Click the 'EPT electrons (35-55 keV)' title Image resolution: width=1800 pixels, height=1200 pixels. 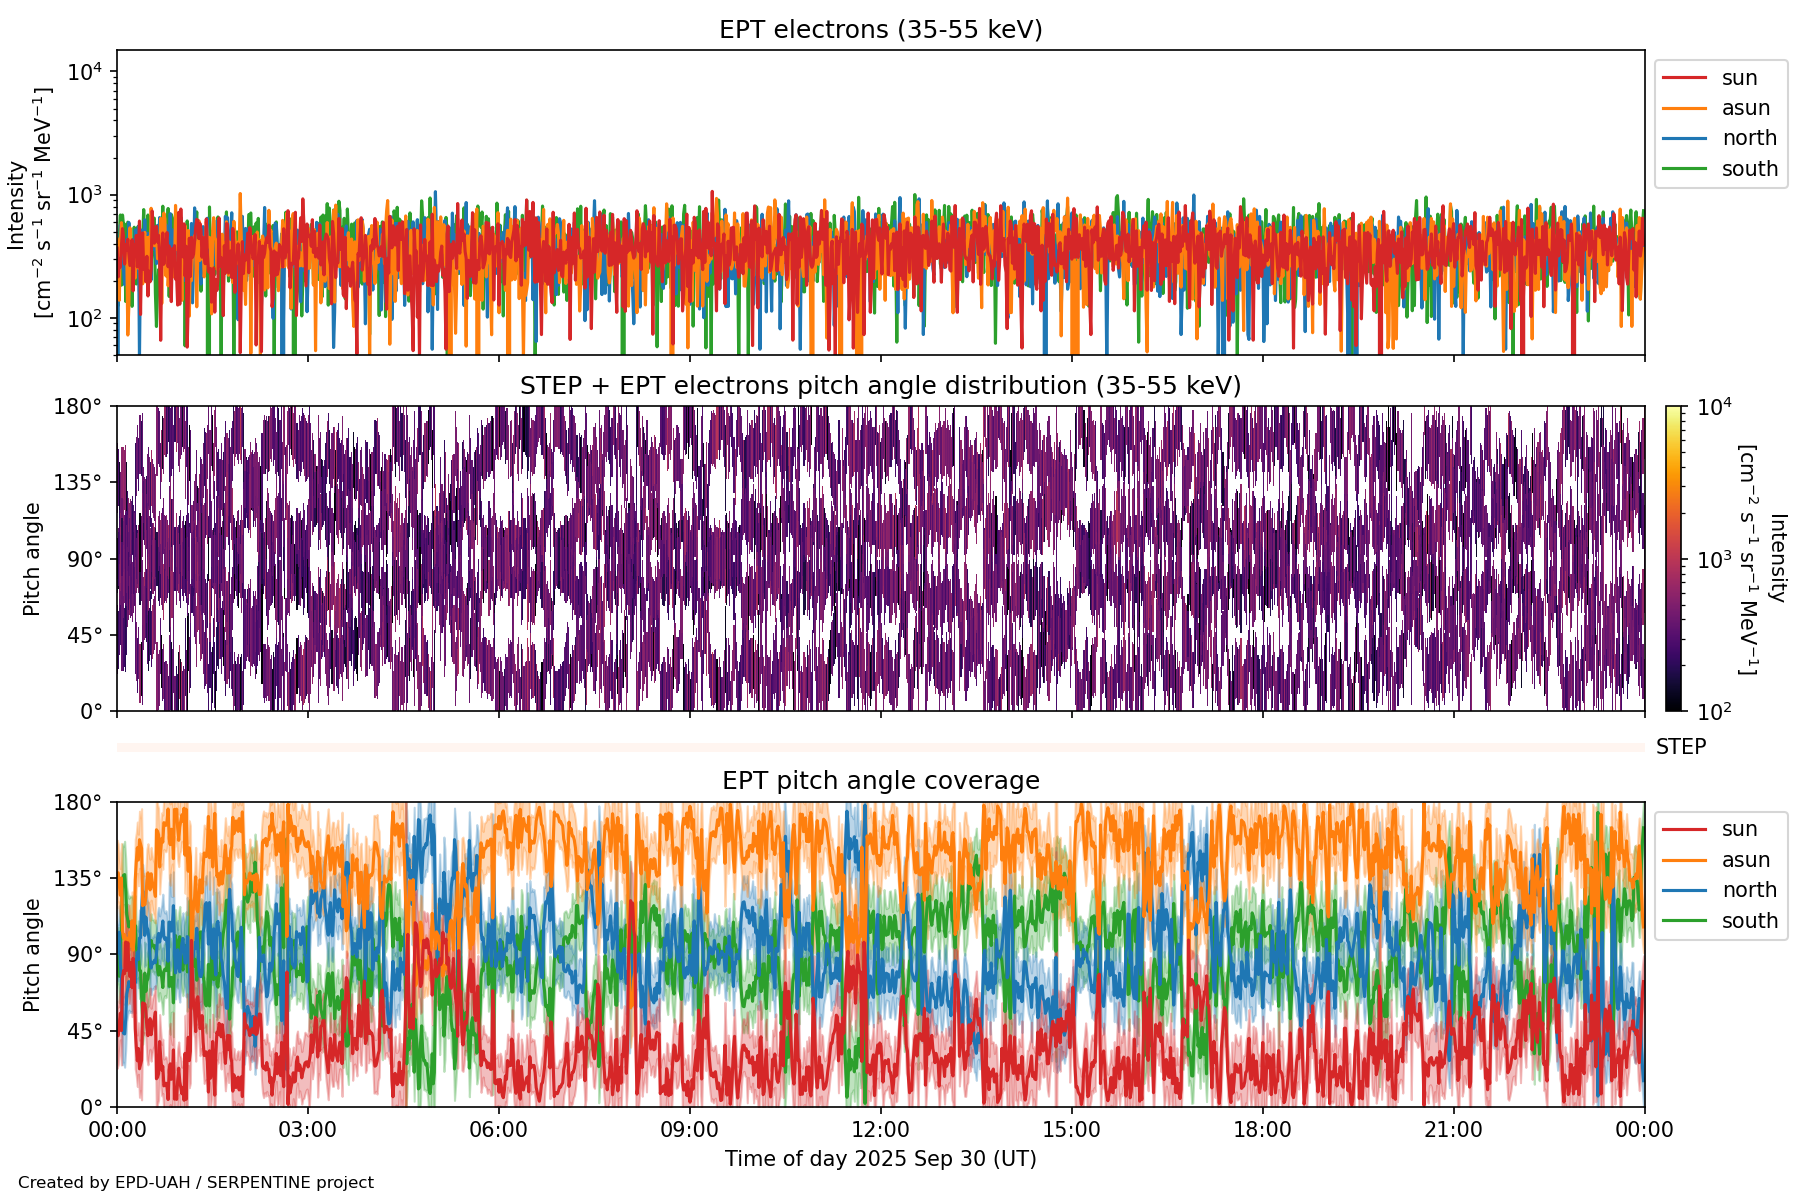click(x=880, y=30)
